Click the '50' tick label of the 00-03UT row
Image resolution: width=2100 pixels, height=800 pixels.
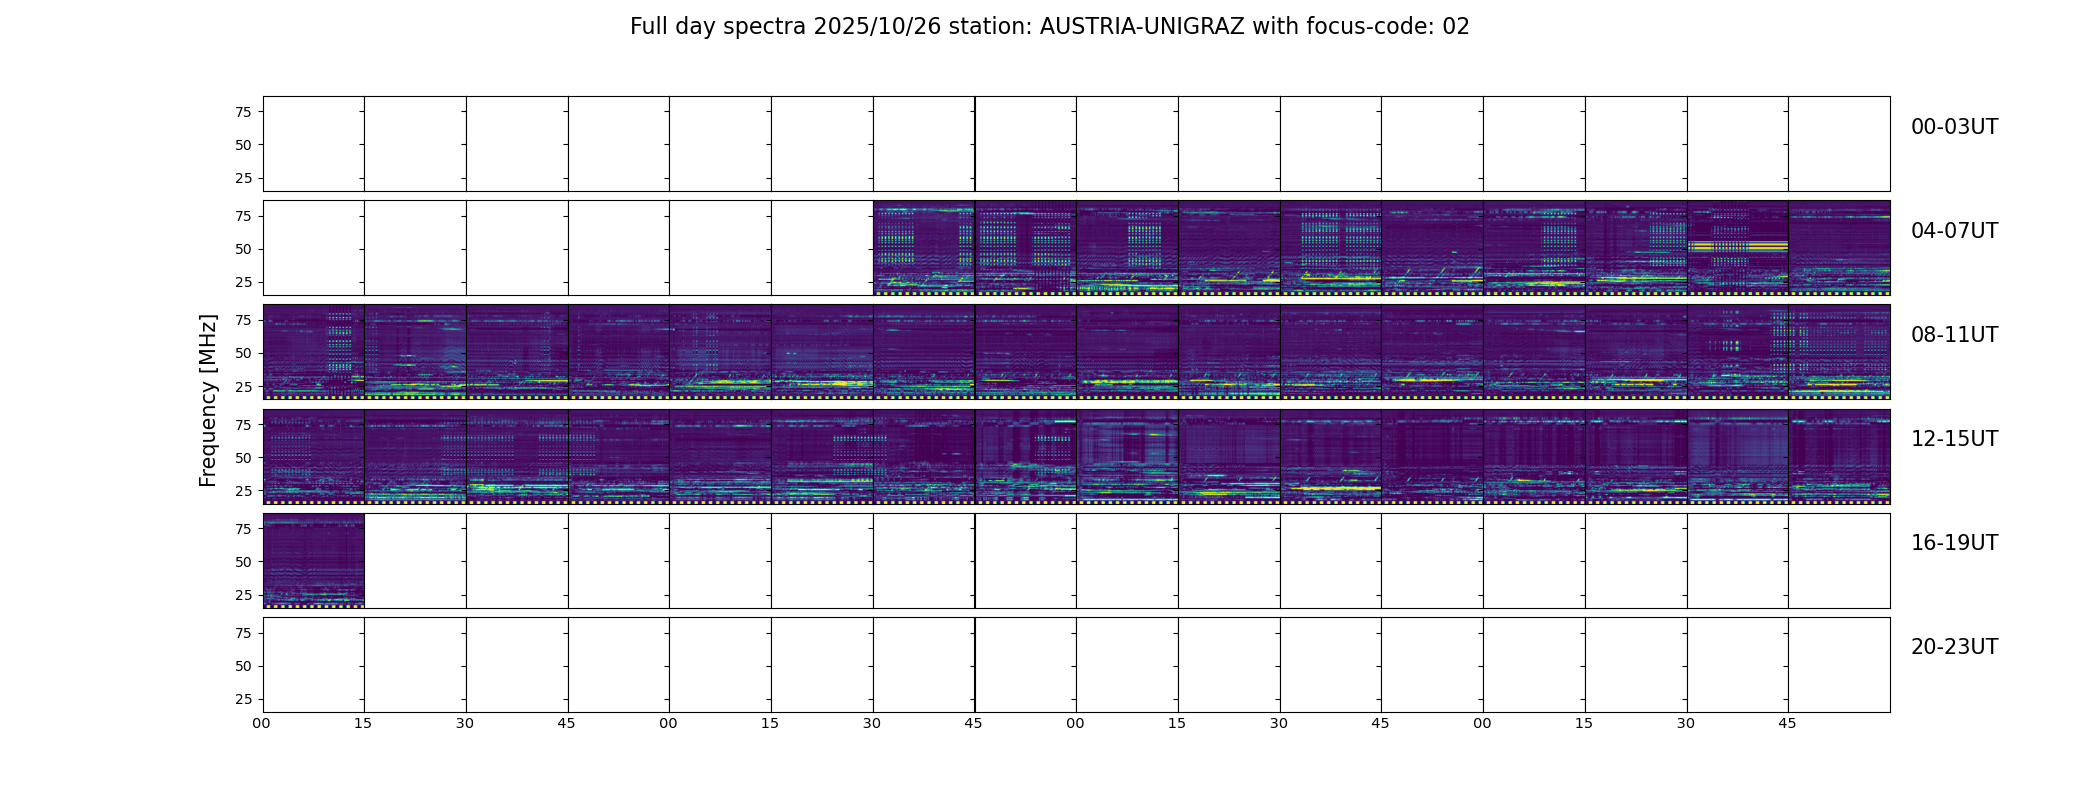pyautogui.click(x=243, y=145)
